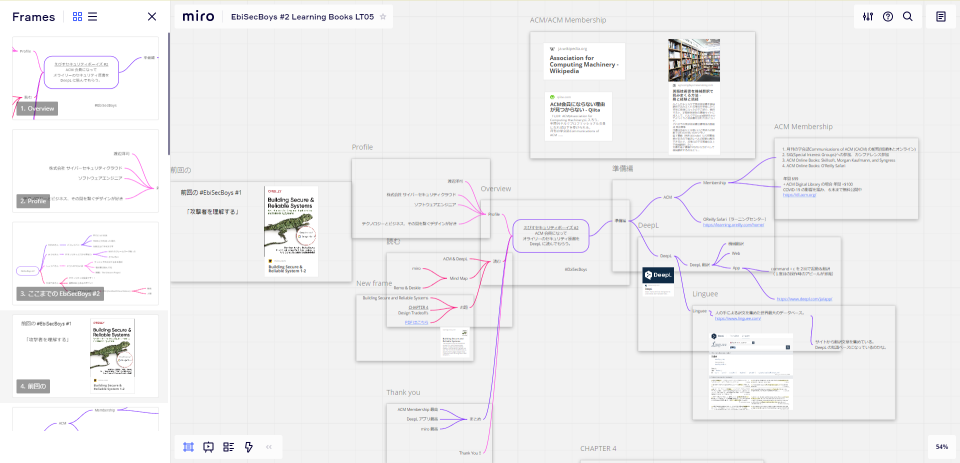Viewport: 960px width, 463px height.
Task: Open the 54% zoom level control
Action: coord(942,447)
